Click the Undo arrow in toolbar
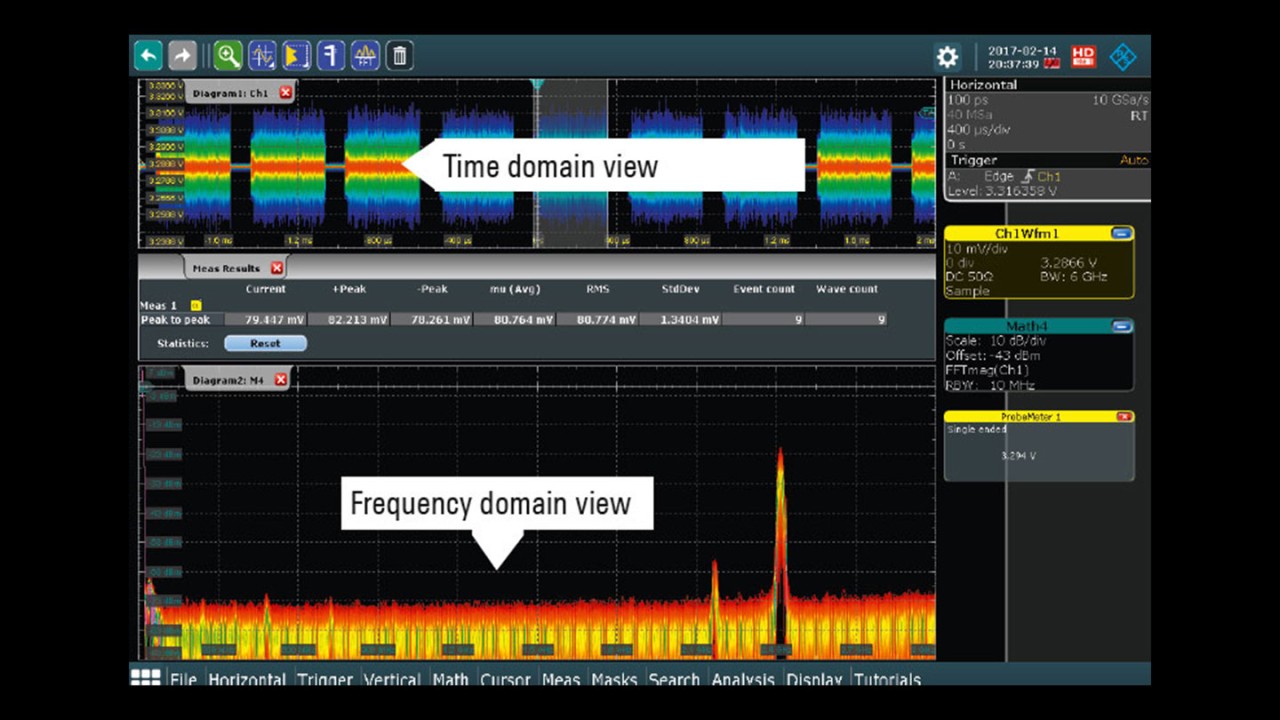The width and height of the screenshot is (1280, 720). (x=148, y=55)
